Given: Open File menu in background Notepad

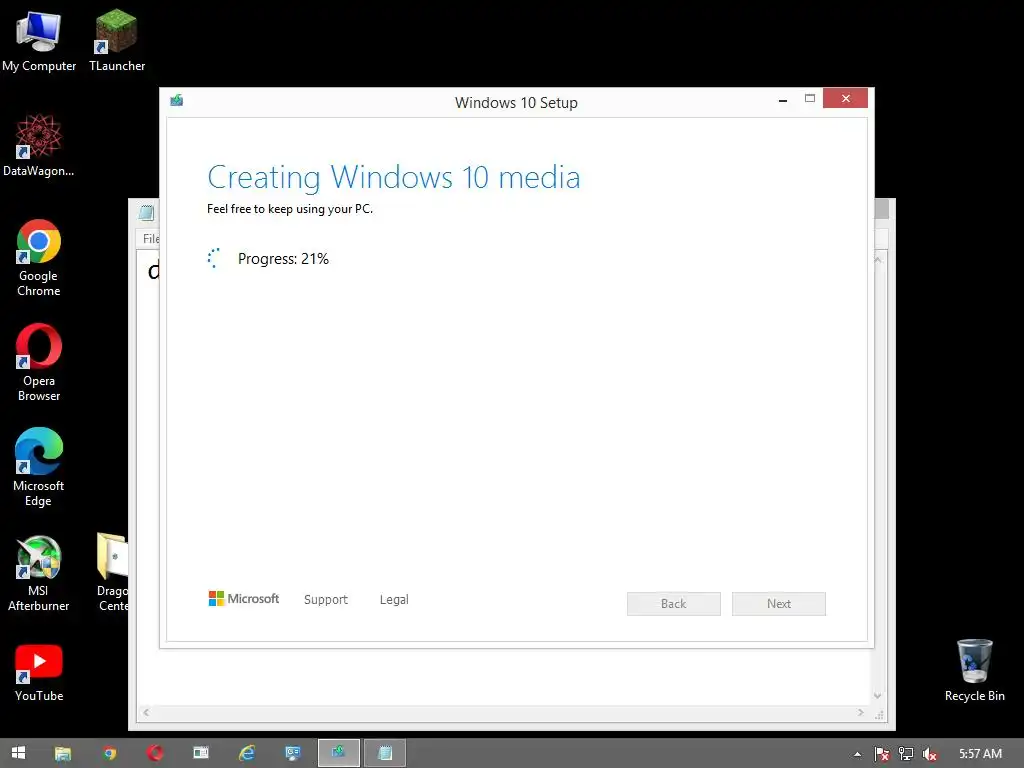Looking at the screenshot, I should coord(151,238).
